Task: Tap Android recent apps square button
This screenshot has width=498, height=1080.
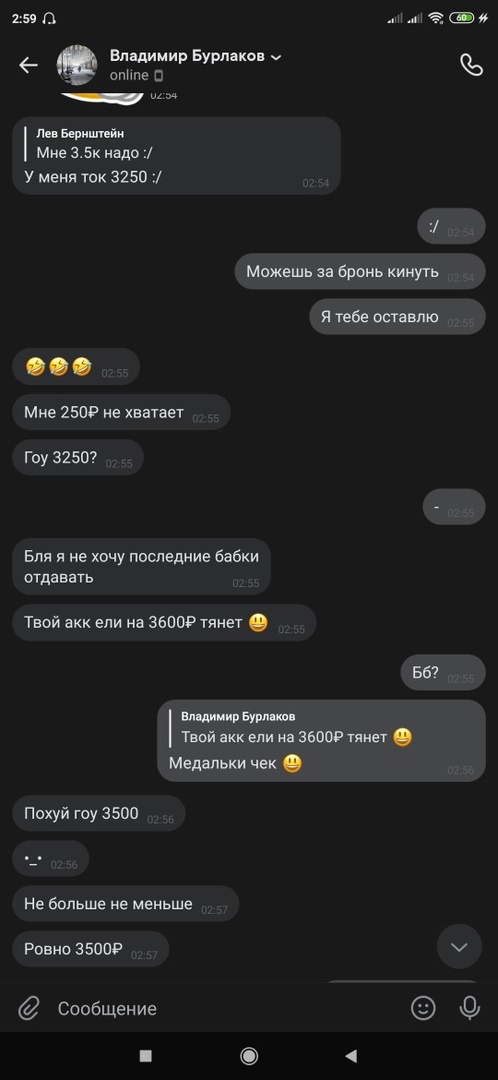Action: (x=145, y=1055)
